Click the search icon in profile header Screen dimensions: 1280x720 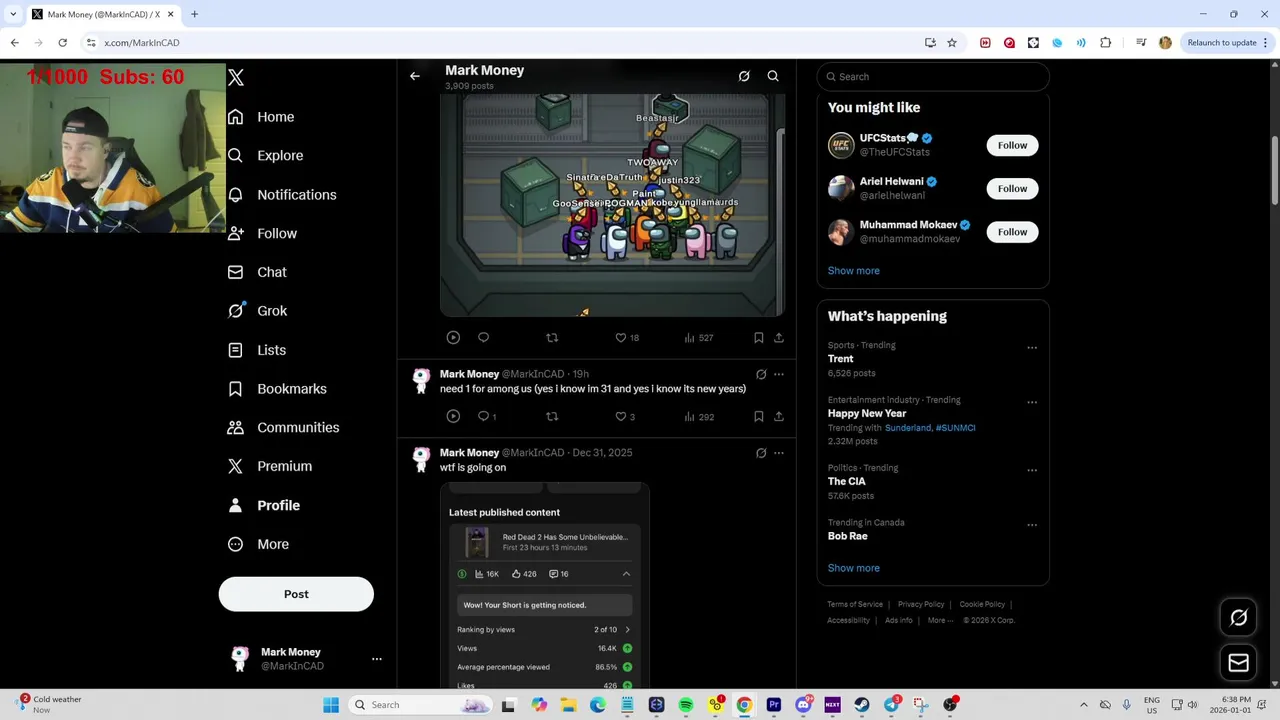pyautogui.click(x=773, y=76)
